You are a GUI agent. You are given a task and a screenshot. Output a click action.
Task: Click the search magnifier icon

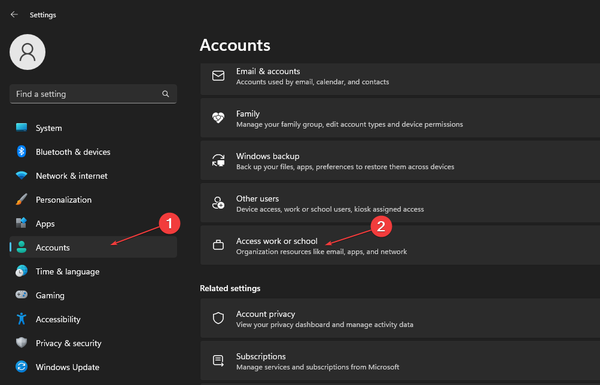[165, 94]
